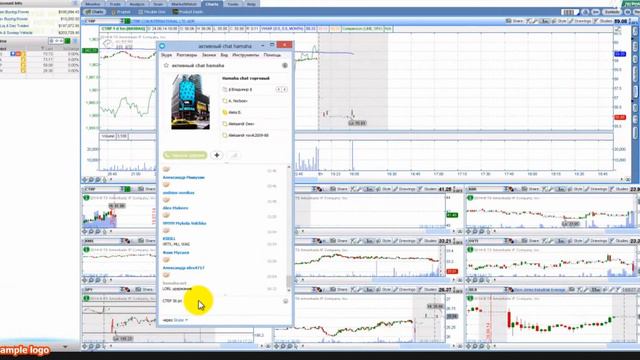
Task: Select participant Aleksandr Deev in the list
Action: pos(241,124)
